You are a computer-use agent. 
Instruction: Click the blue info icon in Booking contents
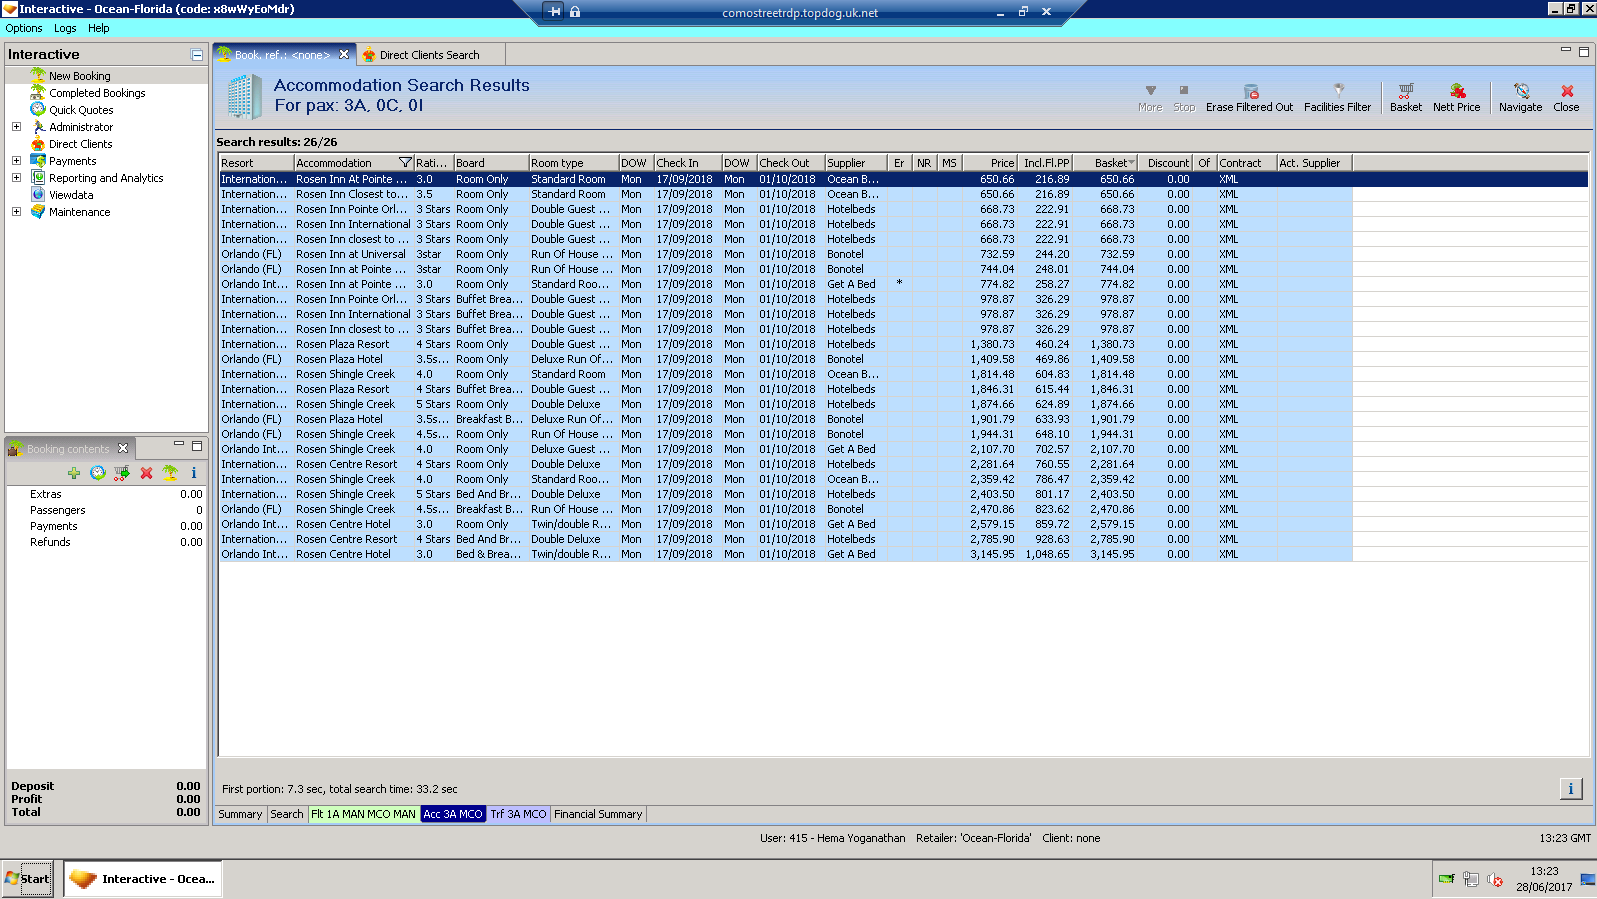pos(194,473)
